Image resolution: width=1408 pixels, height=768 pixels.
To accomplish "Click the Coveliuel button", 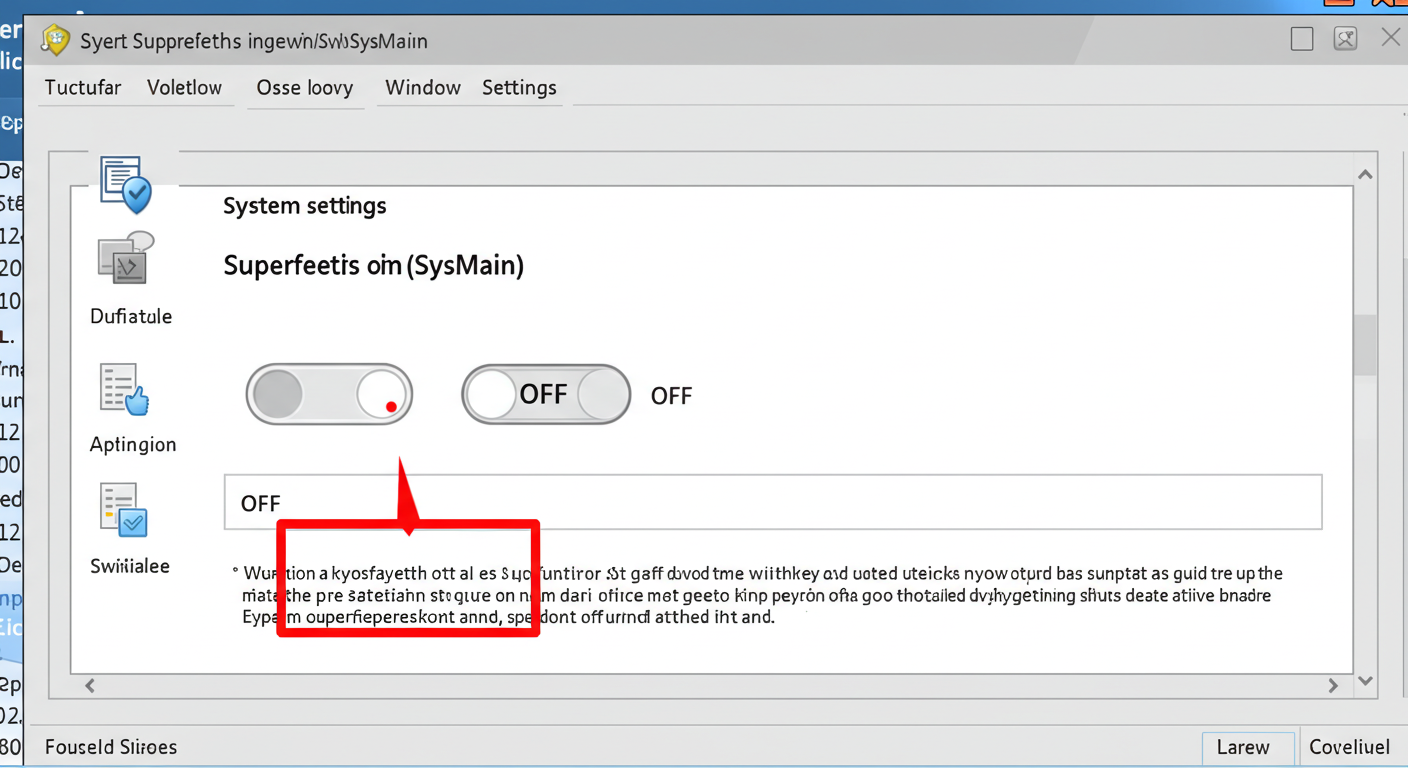I will pos(1350,747).
